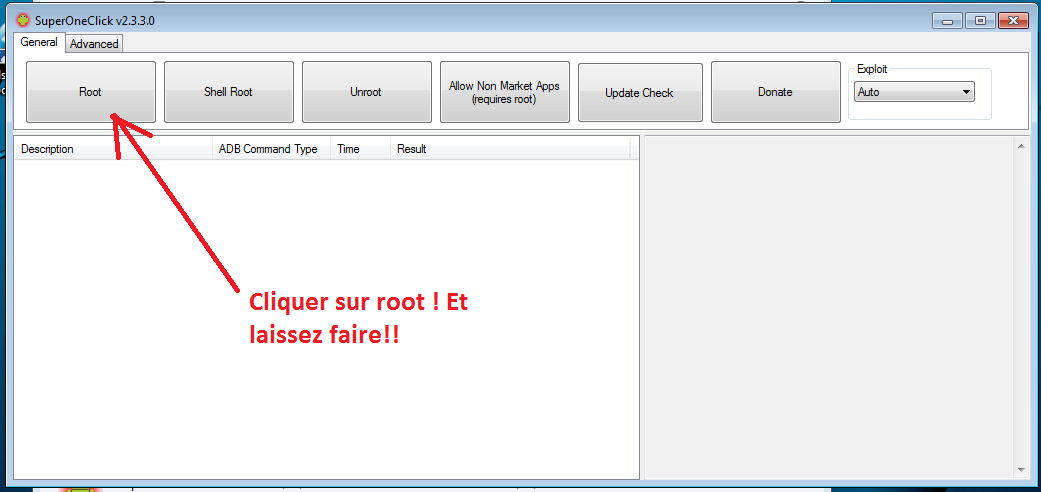Viewport: 1041px width, 492px height.
Task: Click the Root button
Action: [91, 92]
